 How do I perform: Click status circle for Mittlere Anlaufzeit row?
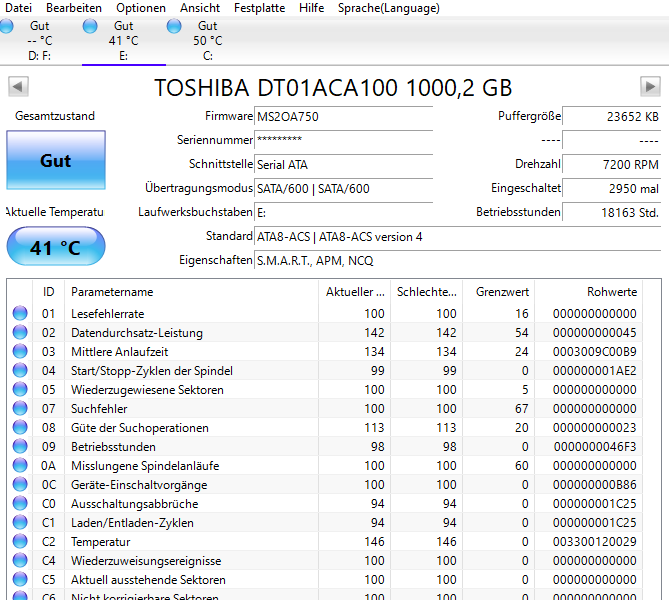(20, 351)
